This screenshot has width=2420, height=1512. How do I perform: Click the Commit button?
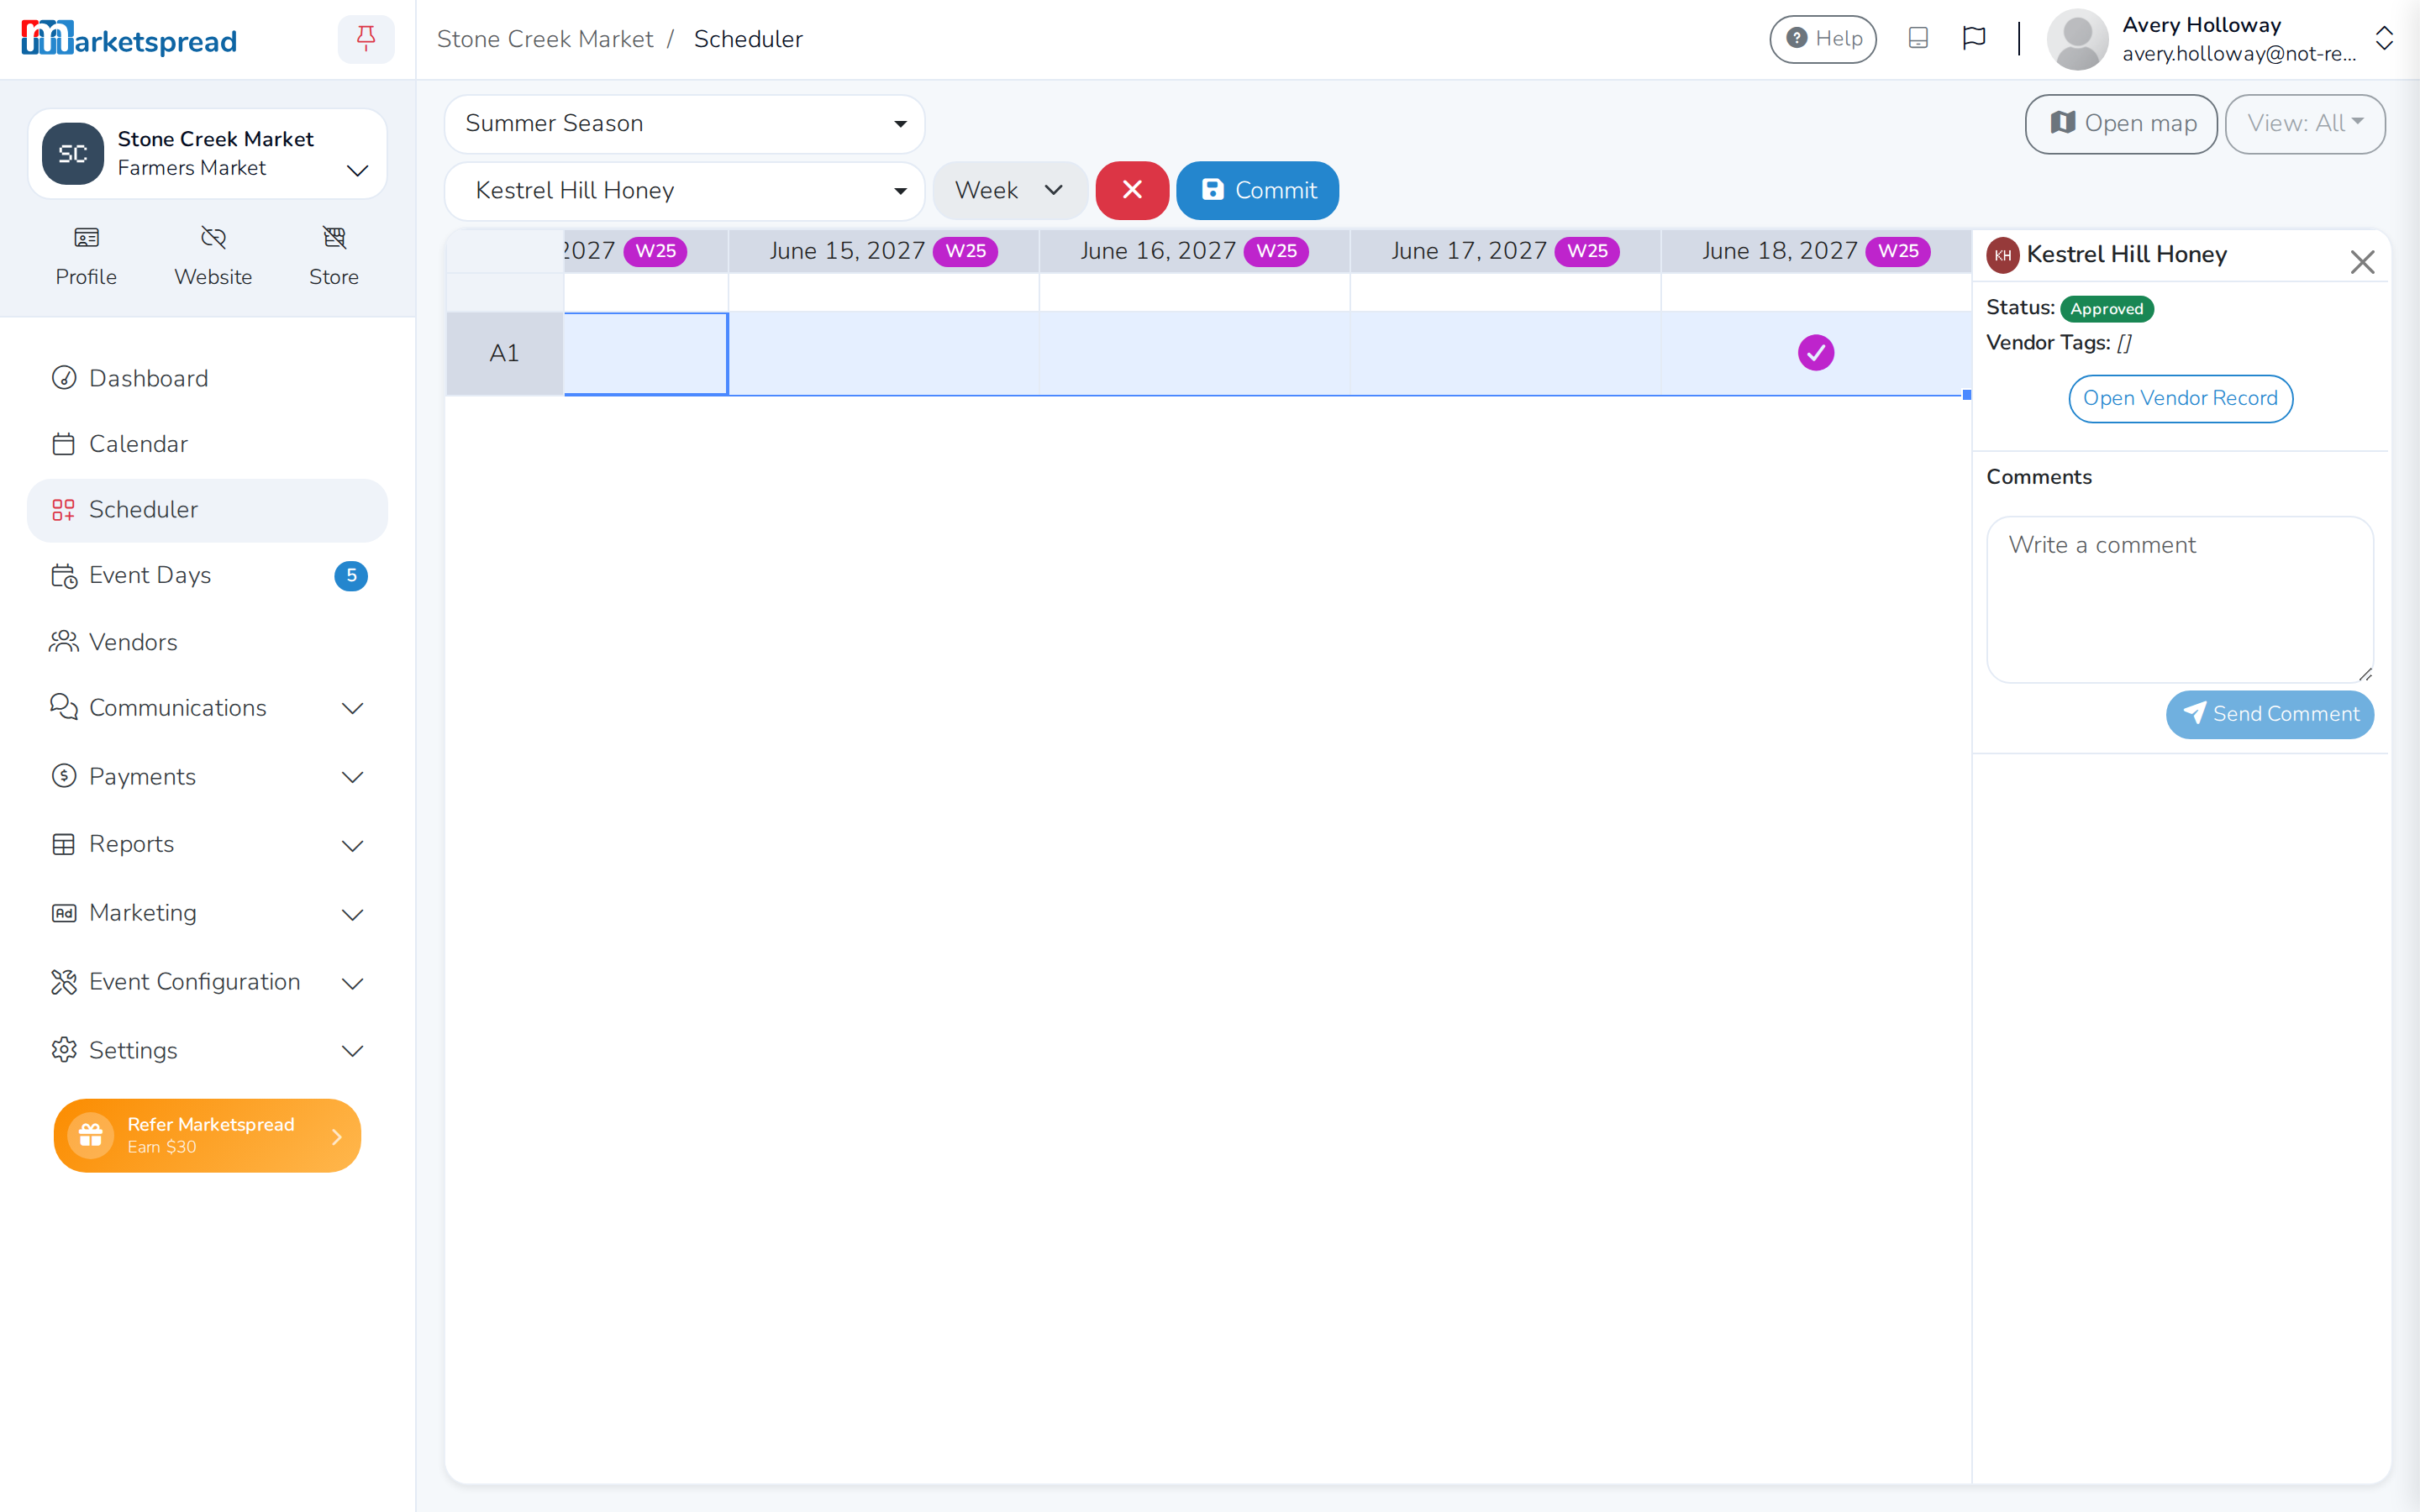pos(1257,190)
